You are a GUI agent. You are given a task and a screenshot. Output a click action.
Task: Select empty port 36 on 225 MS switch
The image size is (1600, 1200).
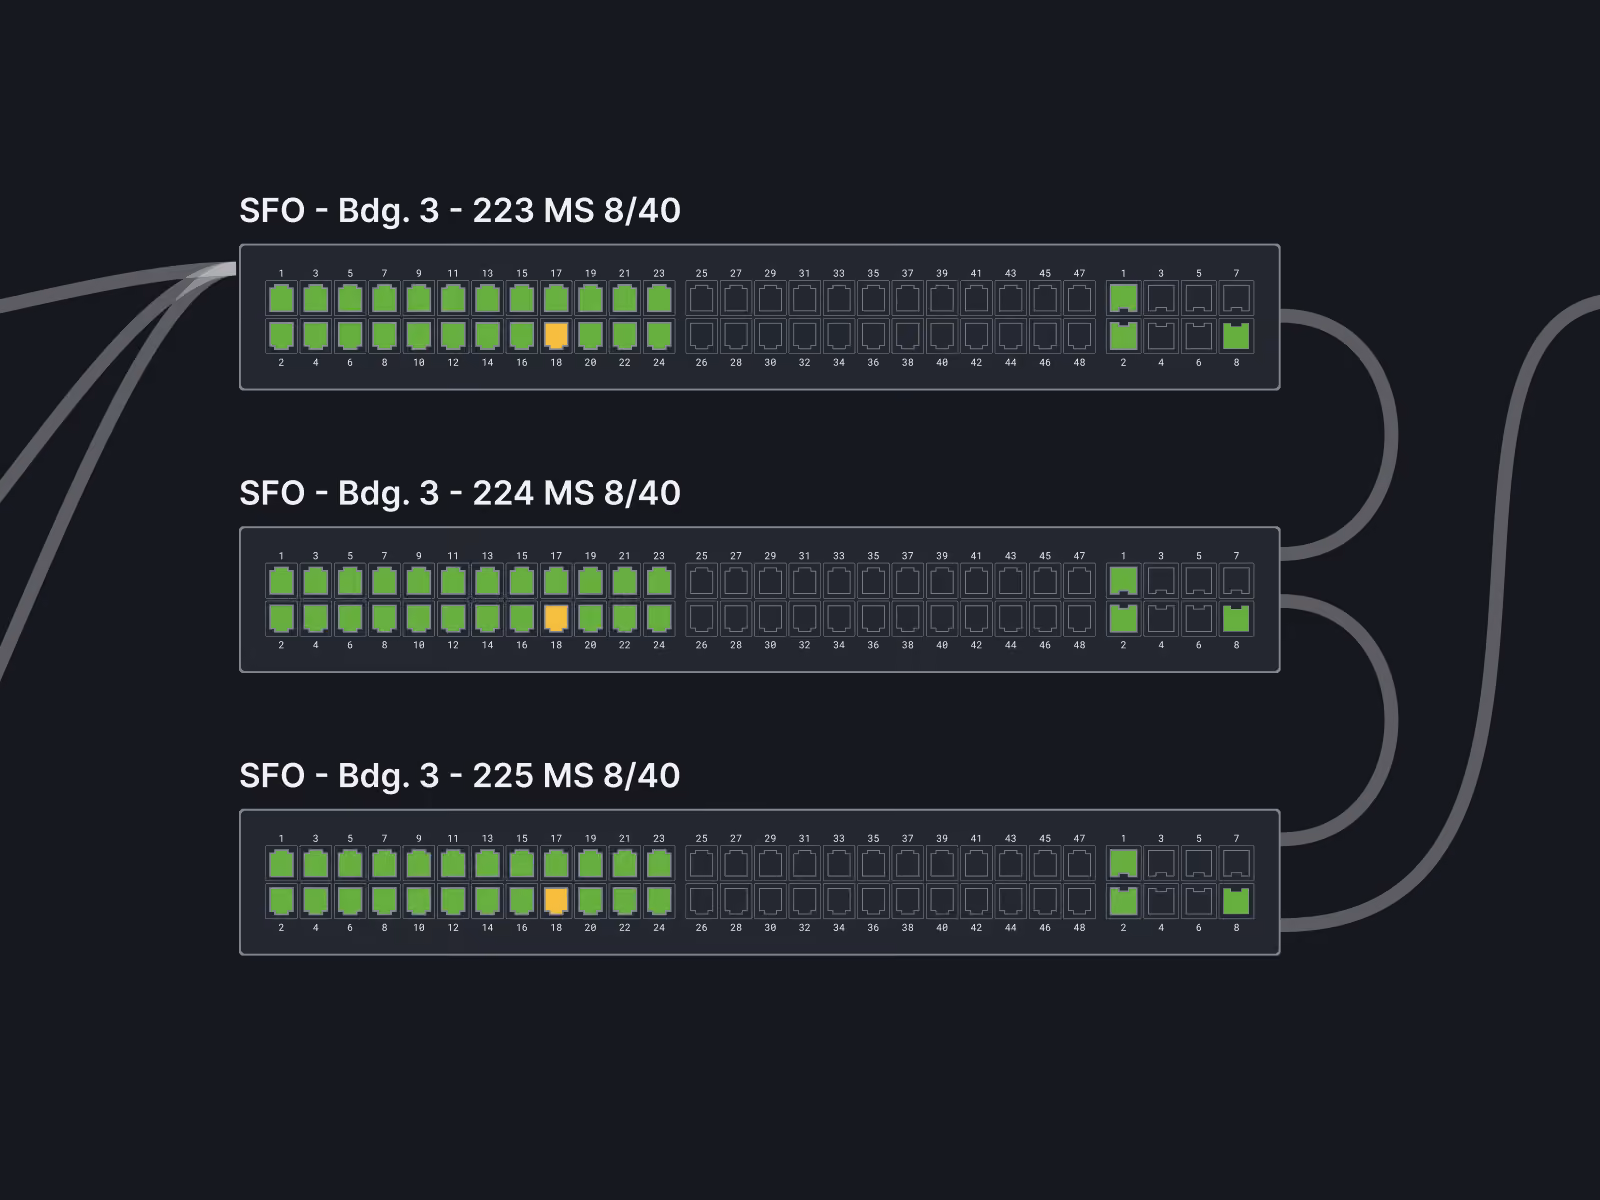pos(873,901)
